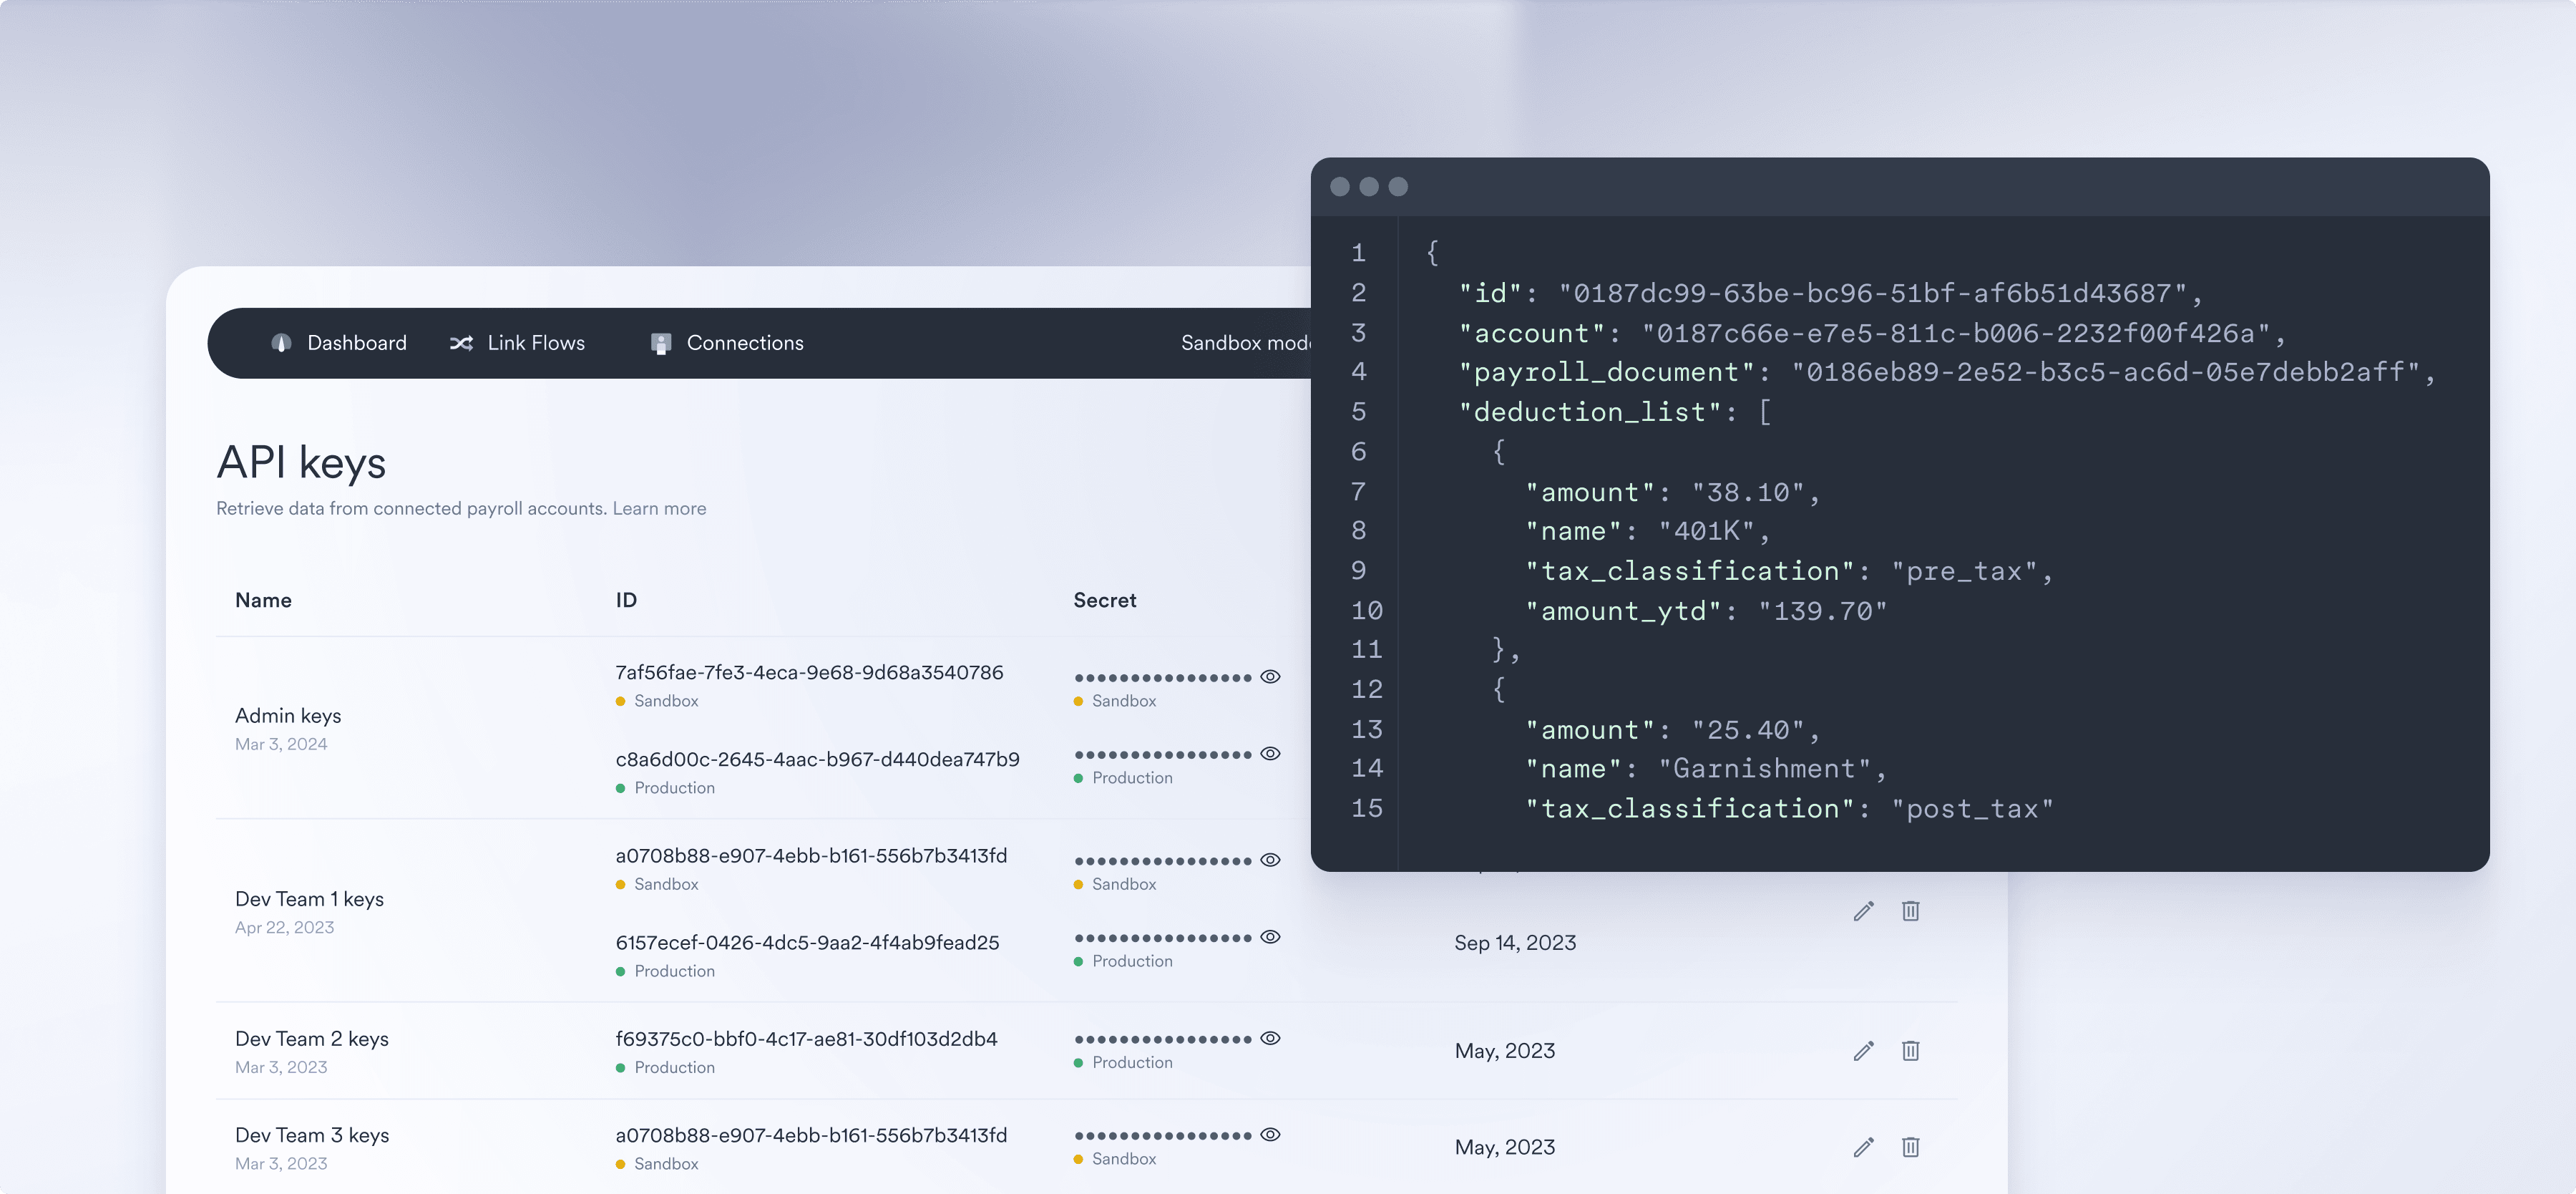This screenshot has width=2576, height=1194.
Task: Delete the Dev Team 2 keys entry
Action: click(1910, 1051)
